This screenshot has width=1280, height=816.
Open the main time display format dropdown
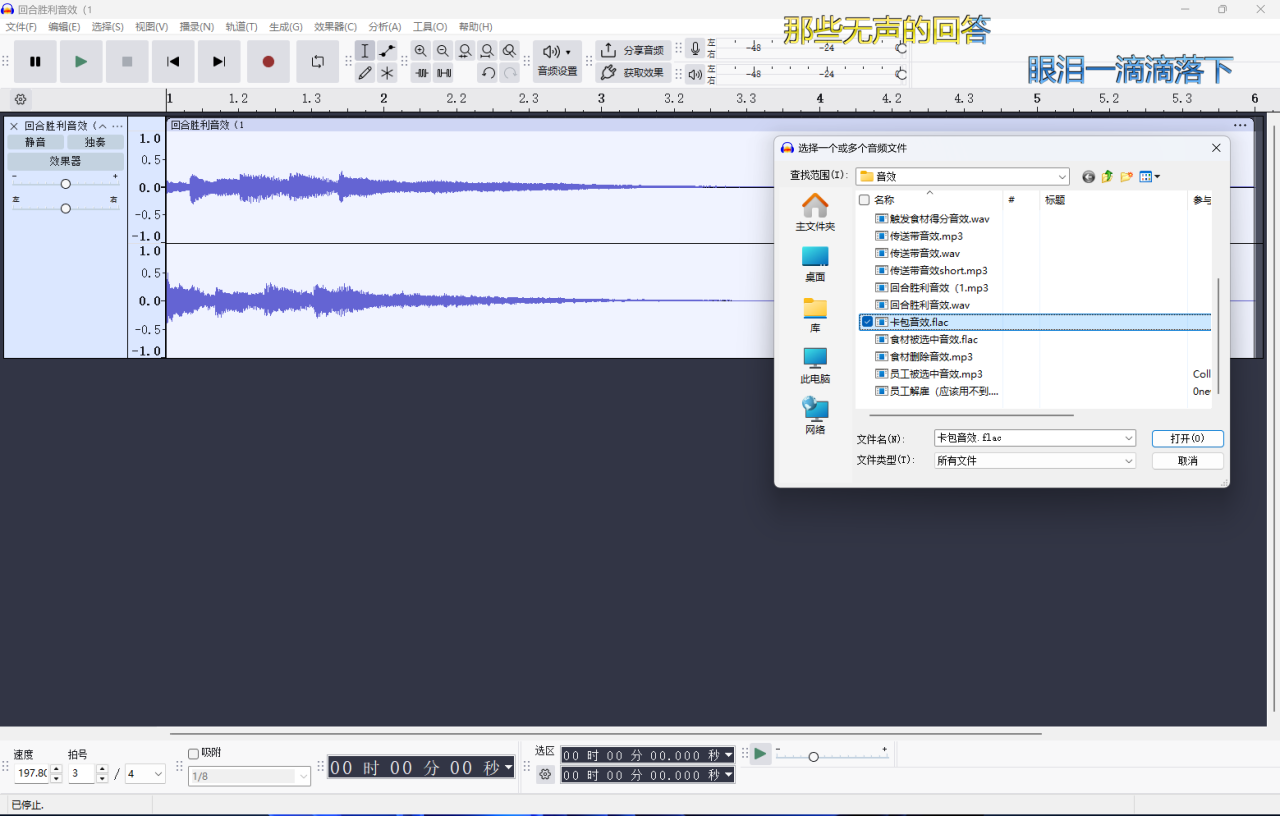[x=508, y=768]
